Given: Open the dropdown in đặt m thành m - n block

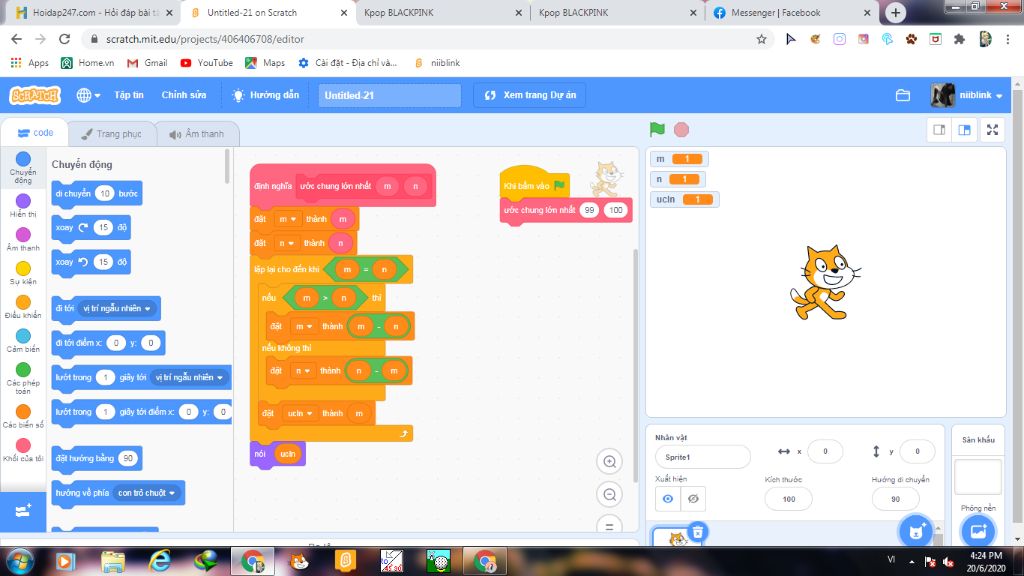Looking at the screenshot, I should coord(304,326).
